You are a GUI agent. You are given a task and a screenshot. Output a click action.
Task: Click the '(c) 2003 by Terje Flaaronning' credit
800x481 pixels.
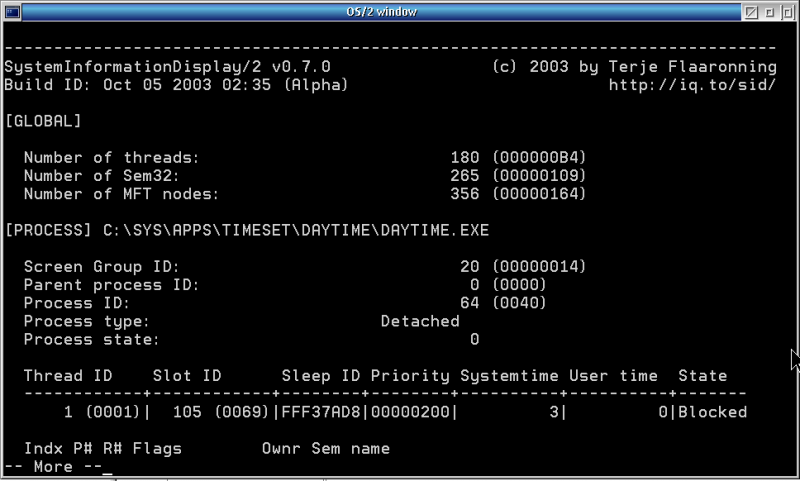[634, 66]
